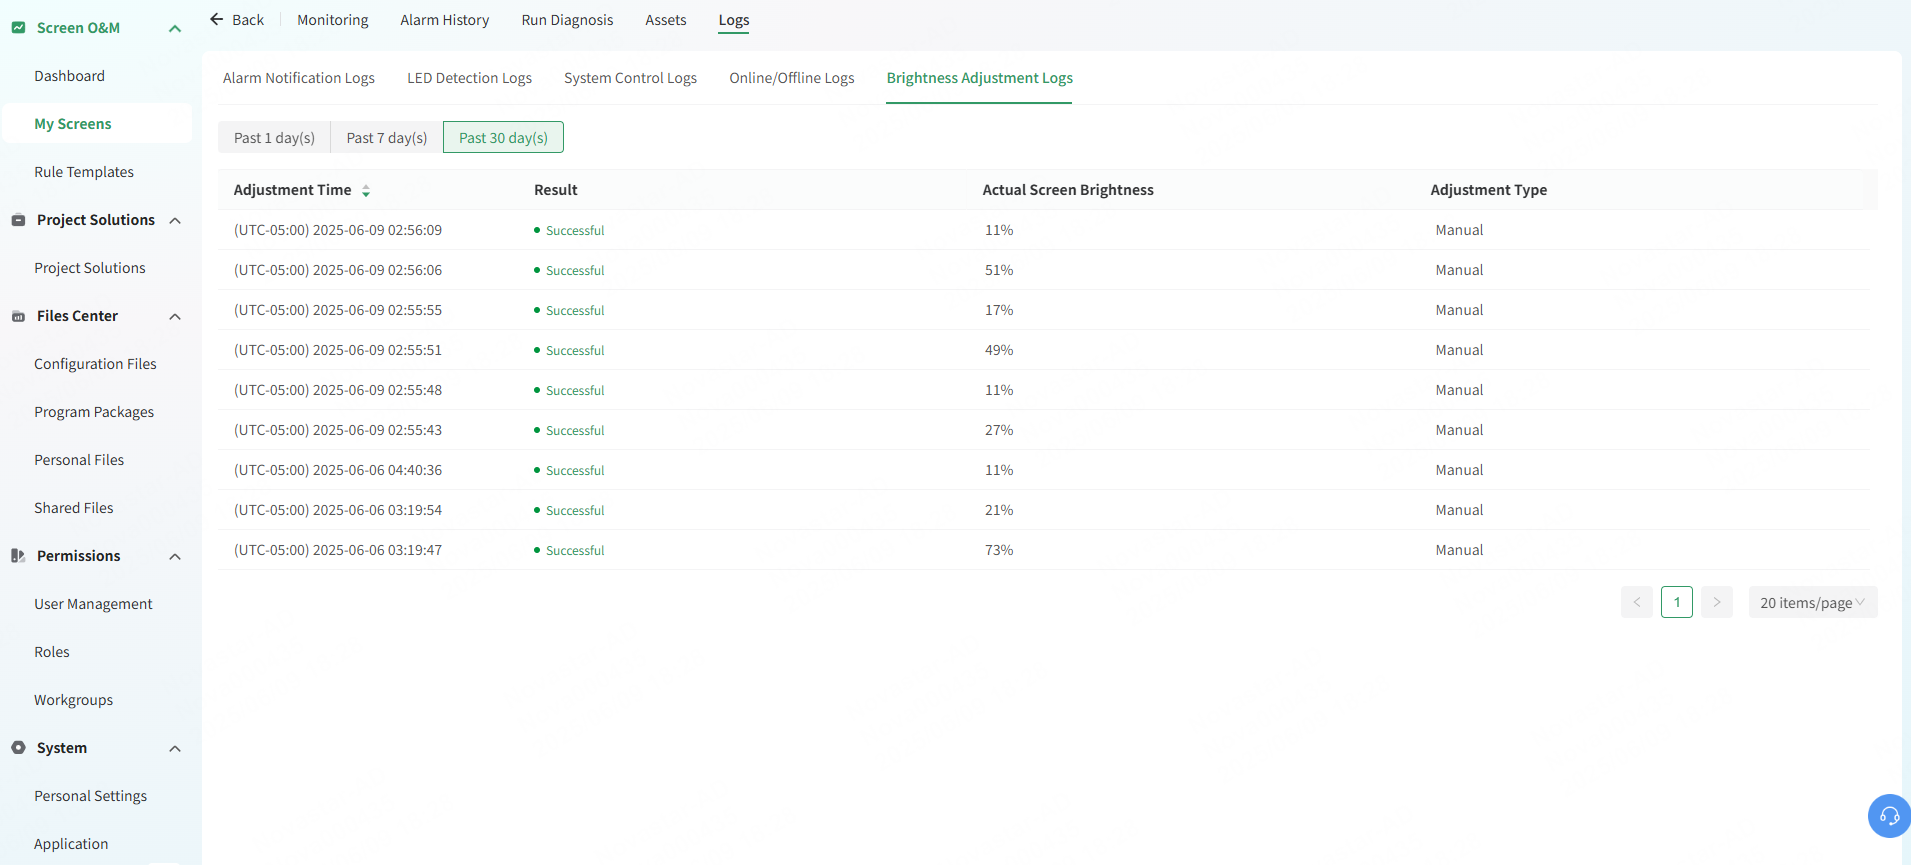Open the Alarm History top tab
The width and height of the screenshot is (1911, 865).
coord(445,20)
